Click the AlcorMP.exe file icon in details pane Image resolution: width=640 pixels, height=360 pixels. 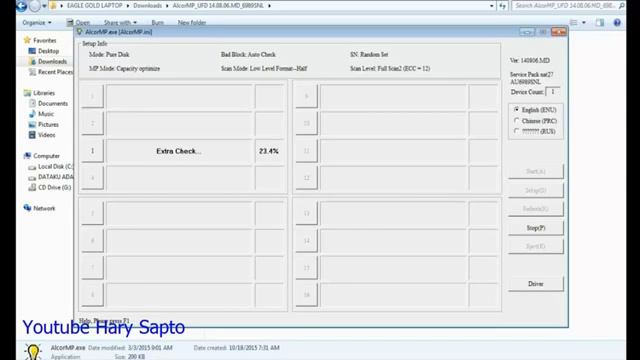click(x=33, y=352)
